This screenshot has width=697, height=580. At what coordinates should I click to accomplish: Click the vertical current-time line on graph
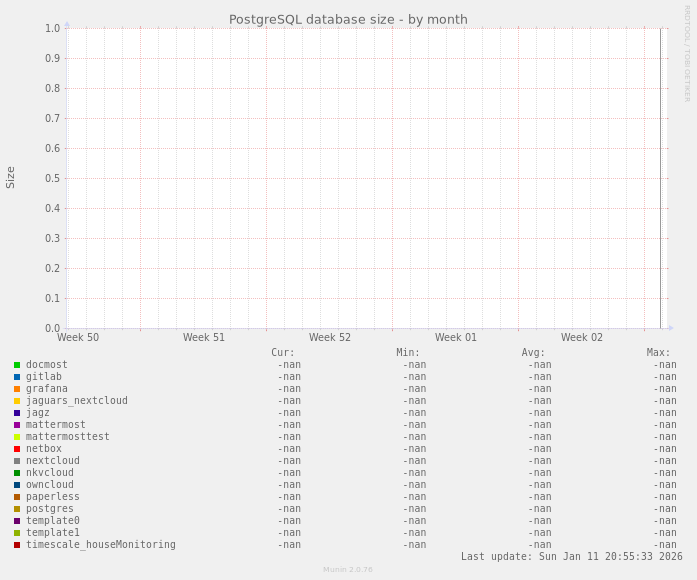(661, 178)
